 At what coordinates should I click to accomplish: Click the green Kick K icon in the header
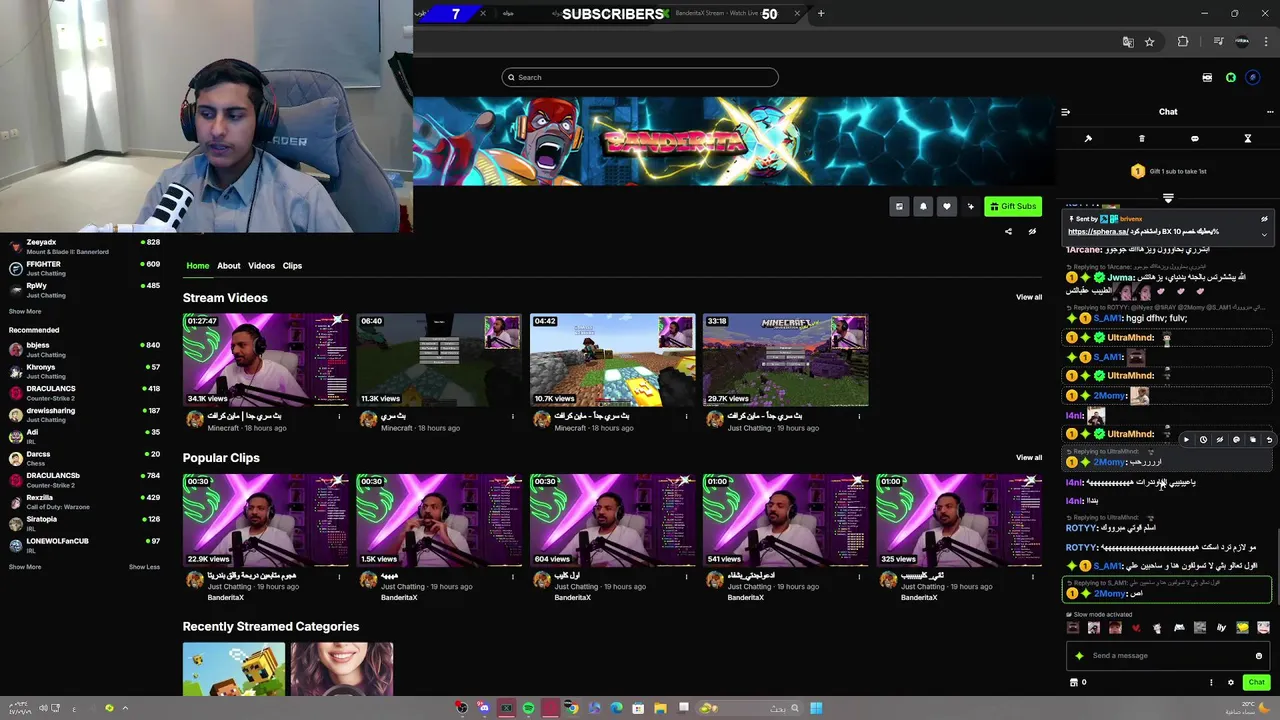[x=1231, y=78]
